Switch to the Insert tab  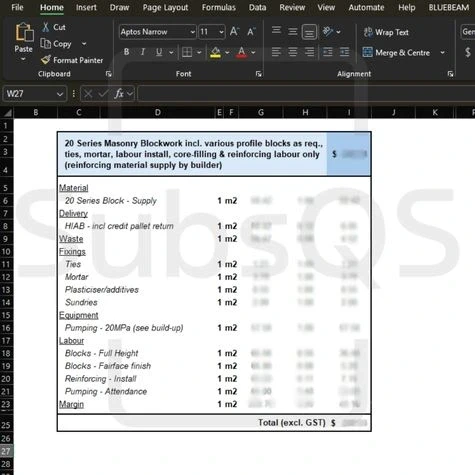[x=86, y=7]
